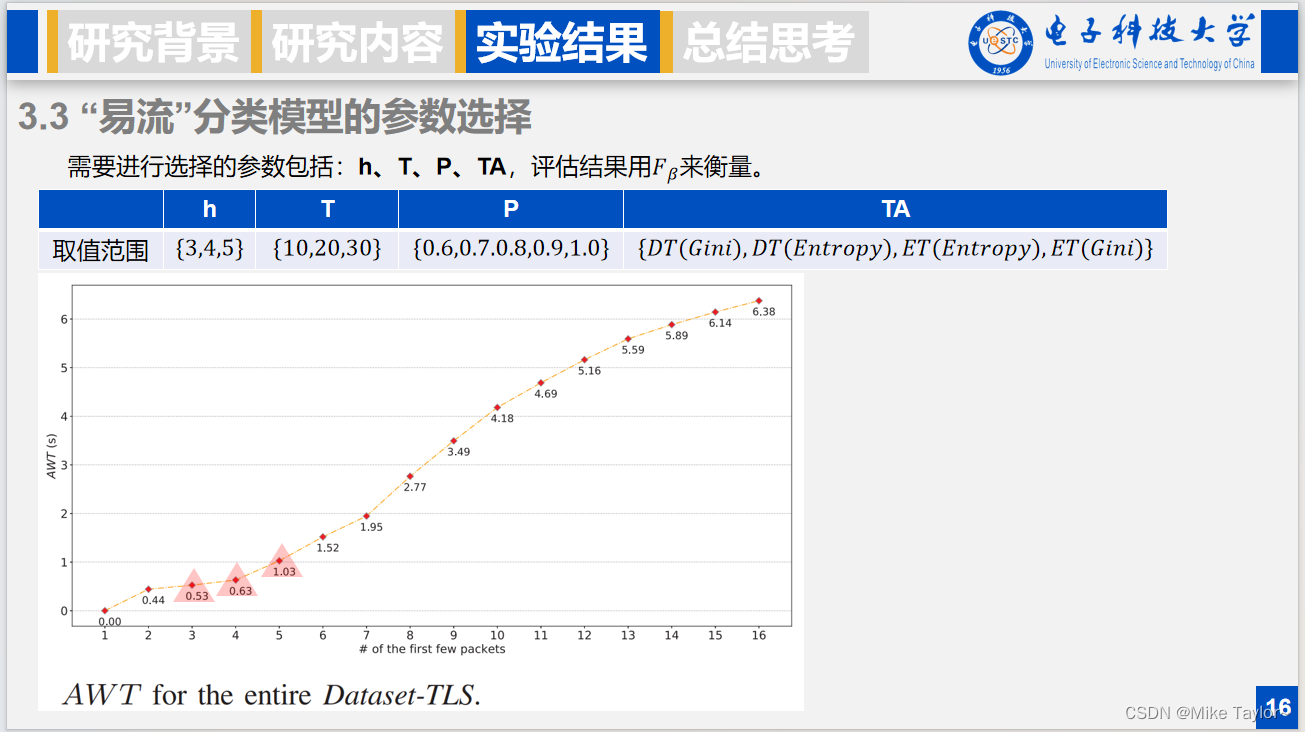The height and width of the screenshot is (732, 1305).
Task: Click the highlighted data label 0.63
Action: click(x=240, y=591)
